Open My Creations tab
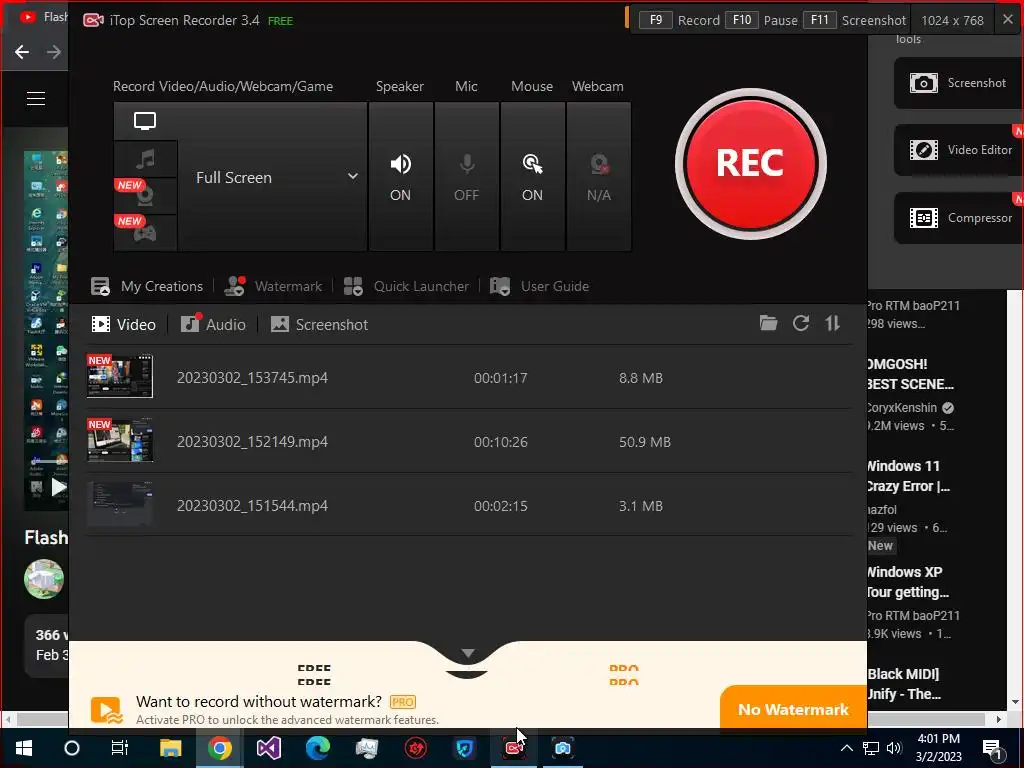Screen dimensions: 1024x768 tap(147, 286)
